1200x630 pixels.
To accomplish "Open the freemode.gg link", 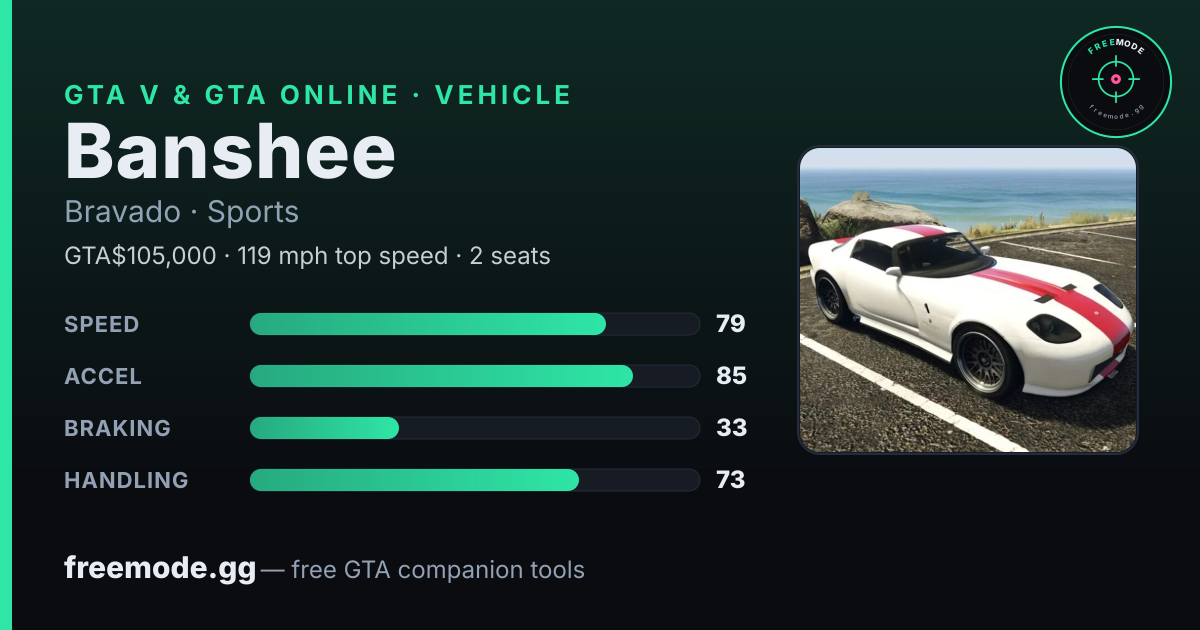I will tap(160, 569).
